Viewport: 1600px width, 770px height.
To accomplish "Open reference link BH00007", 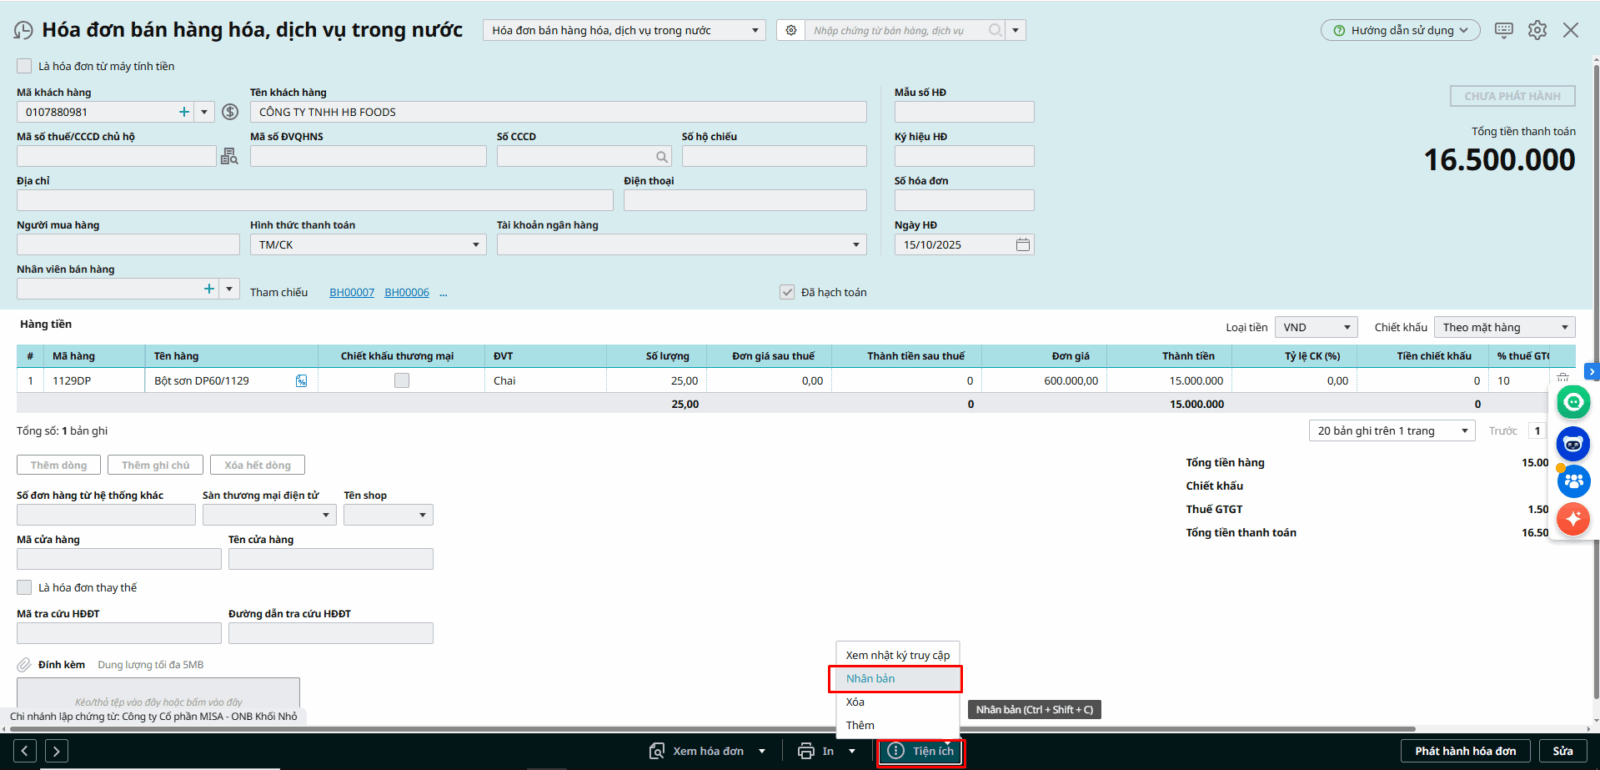I will pos(352,293).
